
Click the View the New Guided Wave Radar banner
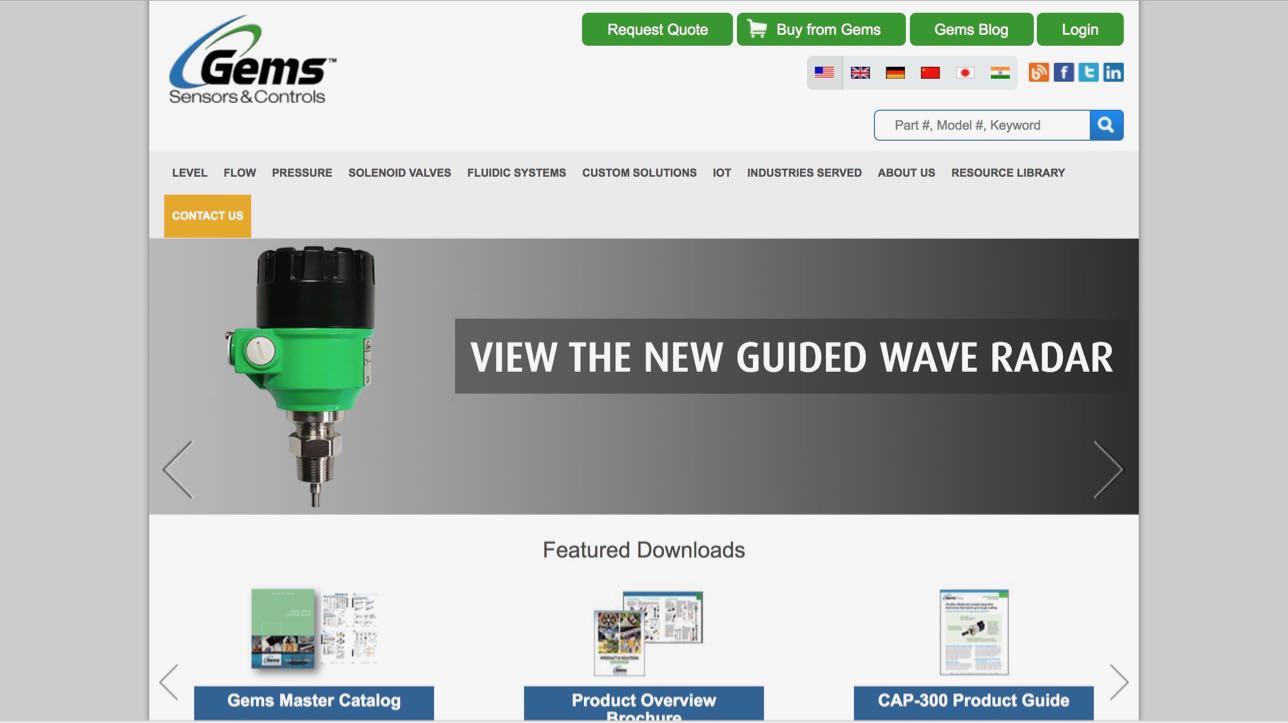[792, 356]
